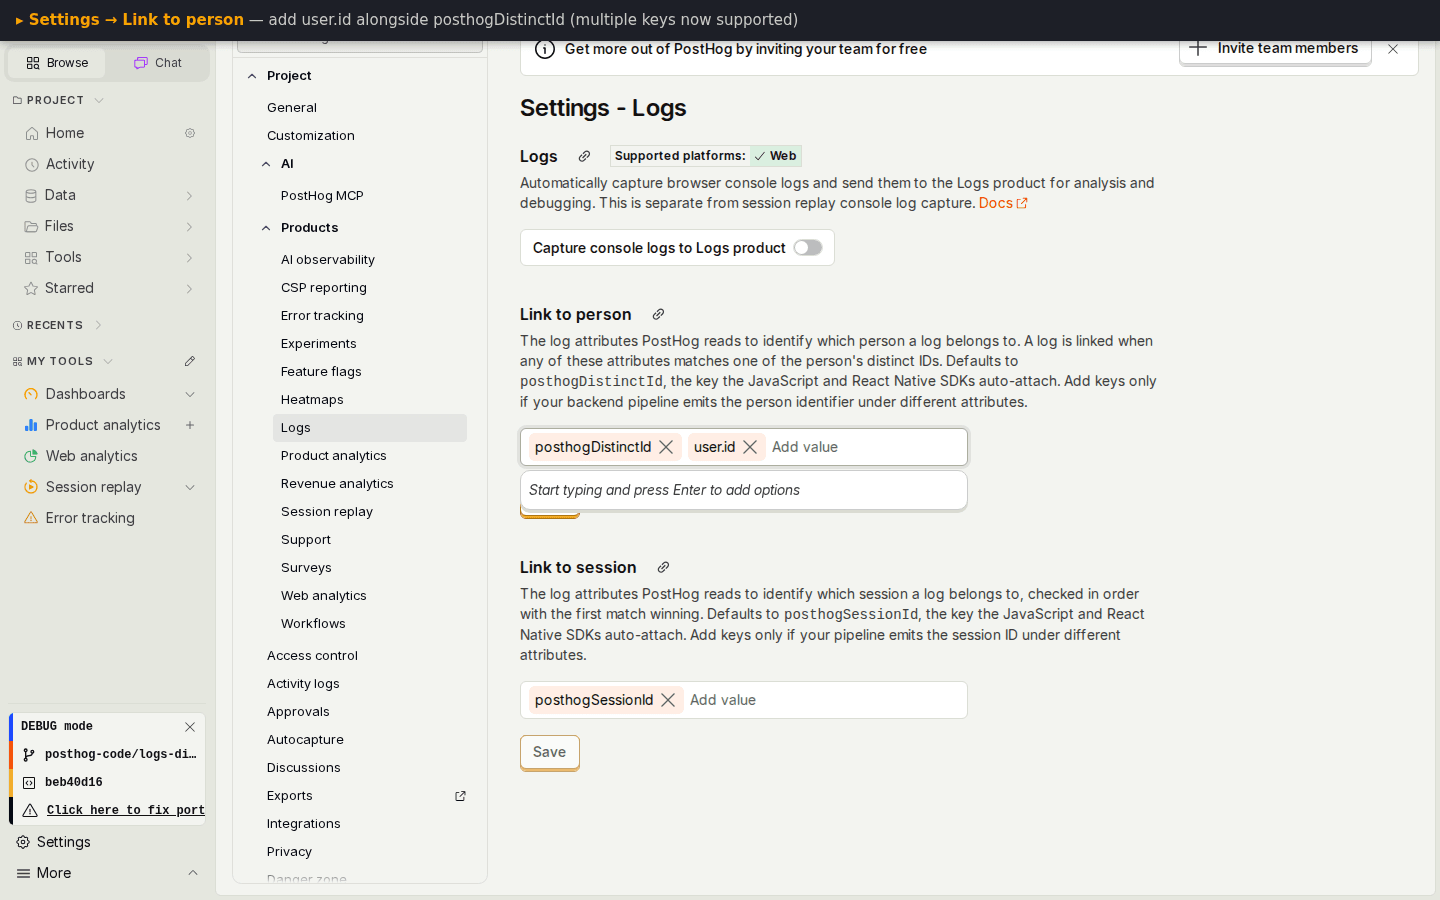
Task: Expand the Dashboards dropdown arrow
Action: point(190,394)
